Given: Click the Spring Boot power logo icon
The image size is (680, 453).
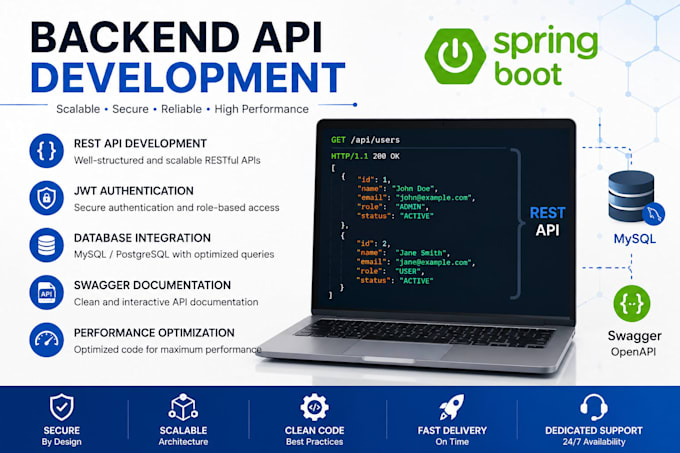Looking at the screenshot, I should pyautogui.click(x=455, y=56).
